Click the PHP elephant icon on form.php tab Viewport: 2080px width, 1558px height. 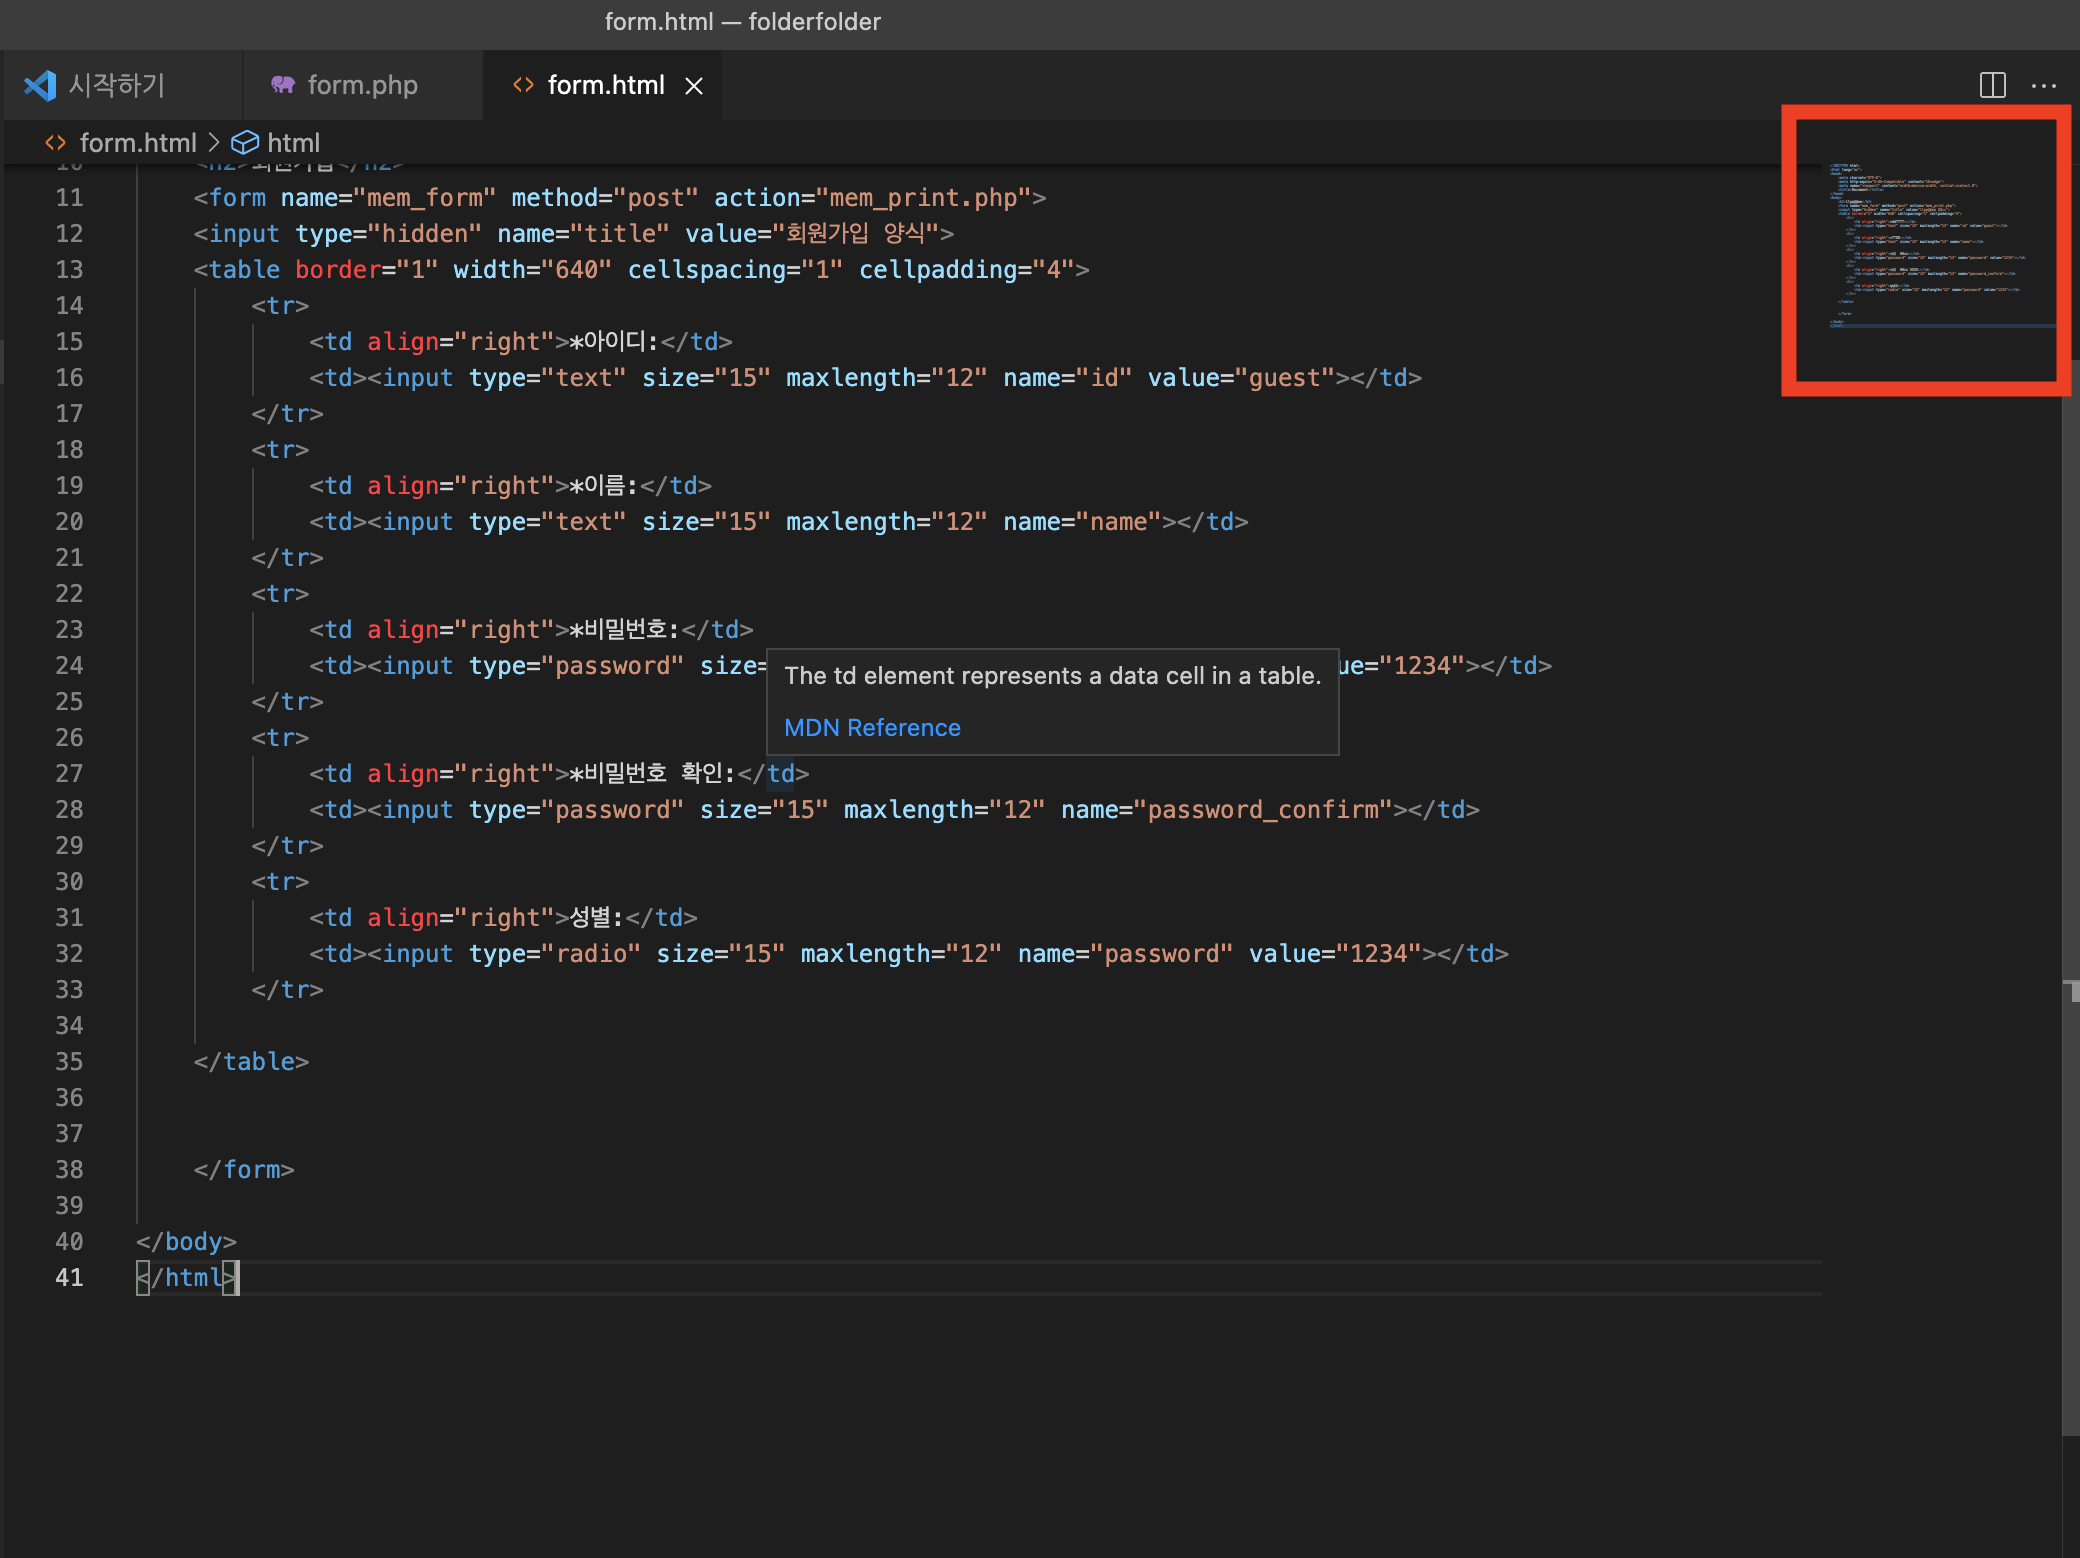(x=283, y=85)
